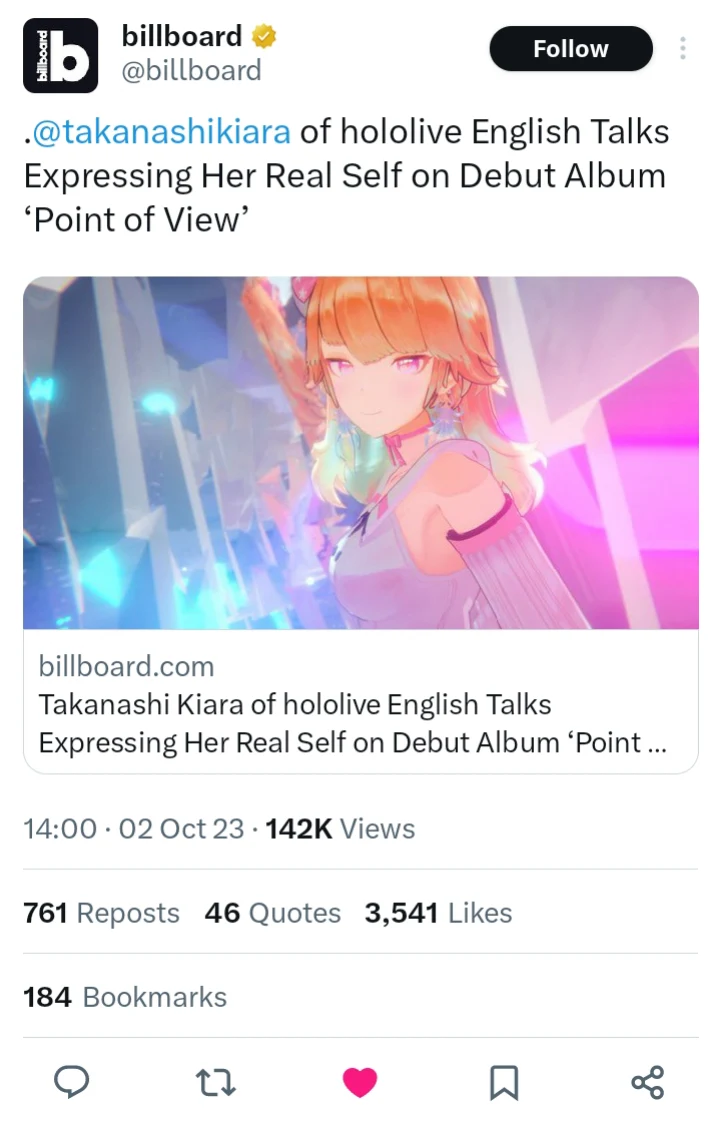720x1123 pixels.
Task: Open the @takanashikiara mention link
Action: pyautogui.click(x=162, y=132)
